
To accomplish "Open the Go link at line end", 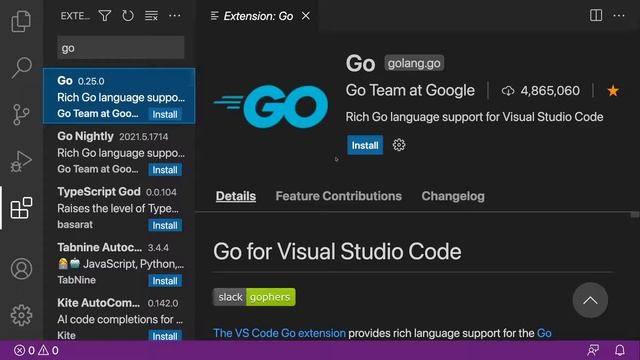I will 544,333.
